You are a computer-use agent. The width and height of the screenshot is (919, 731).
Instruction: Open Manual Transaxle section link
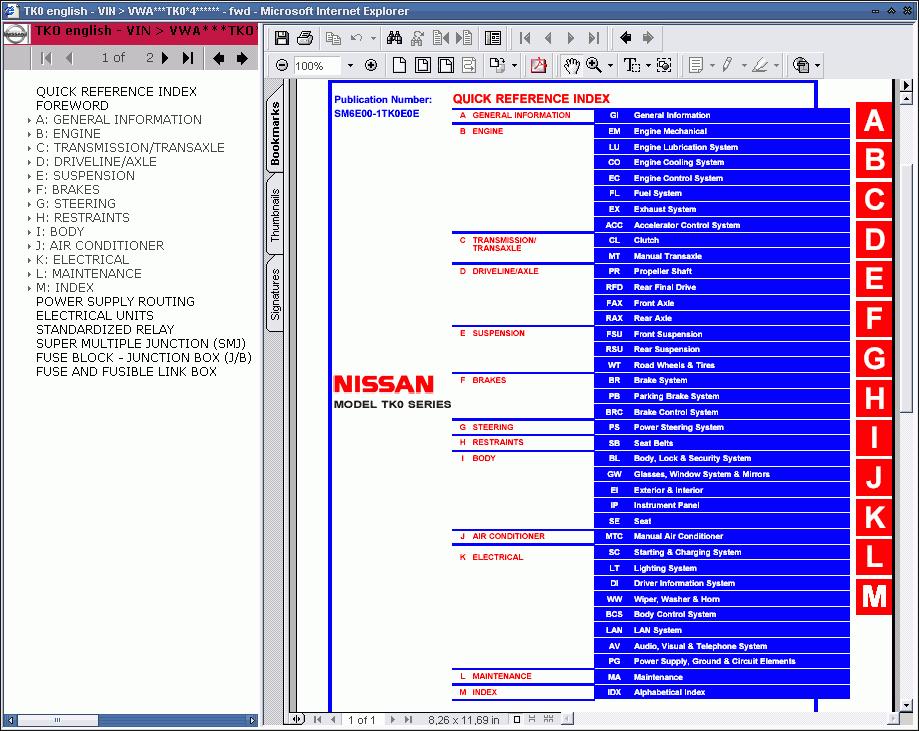pyautogui.click(x=721, y=256)
